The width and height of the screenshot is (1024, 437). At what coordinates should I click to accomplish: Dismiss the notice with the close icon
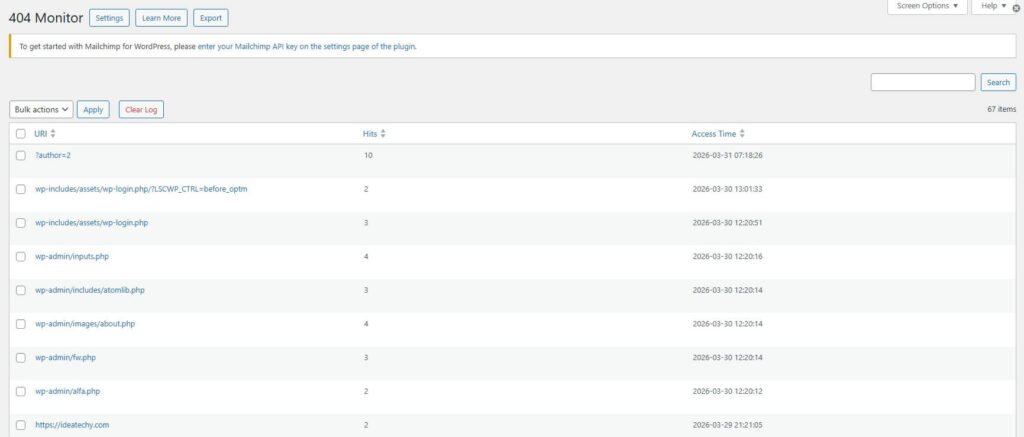point(1018,8)
